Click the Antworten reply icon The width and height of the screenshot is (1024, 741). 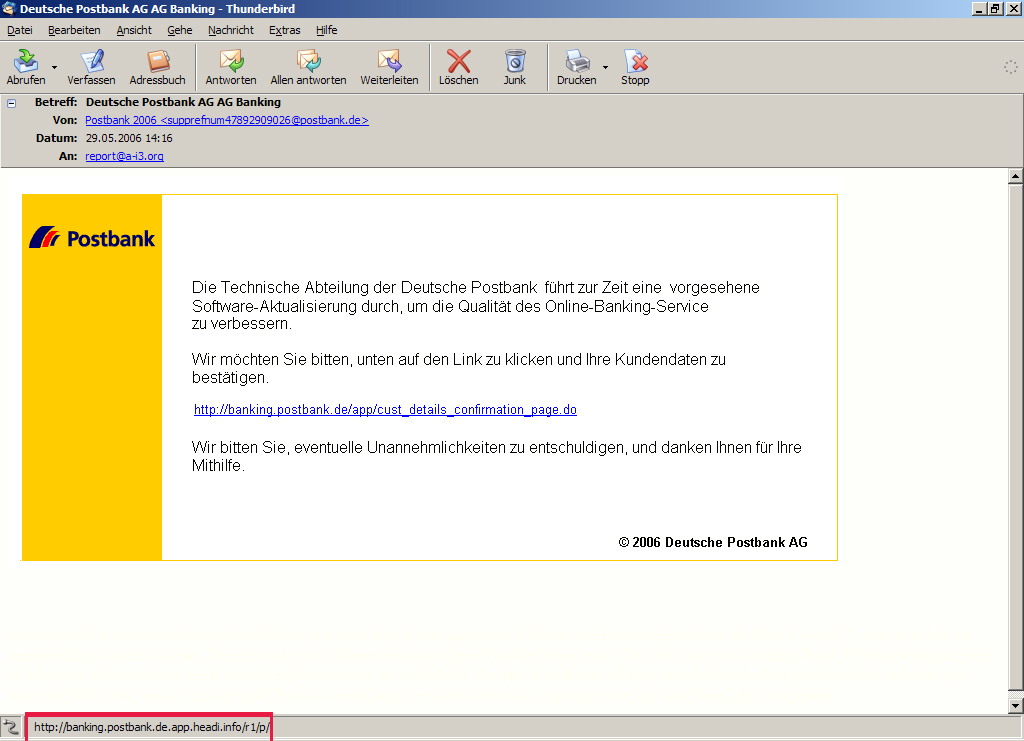pos(231,61)
